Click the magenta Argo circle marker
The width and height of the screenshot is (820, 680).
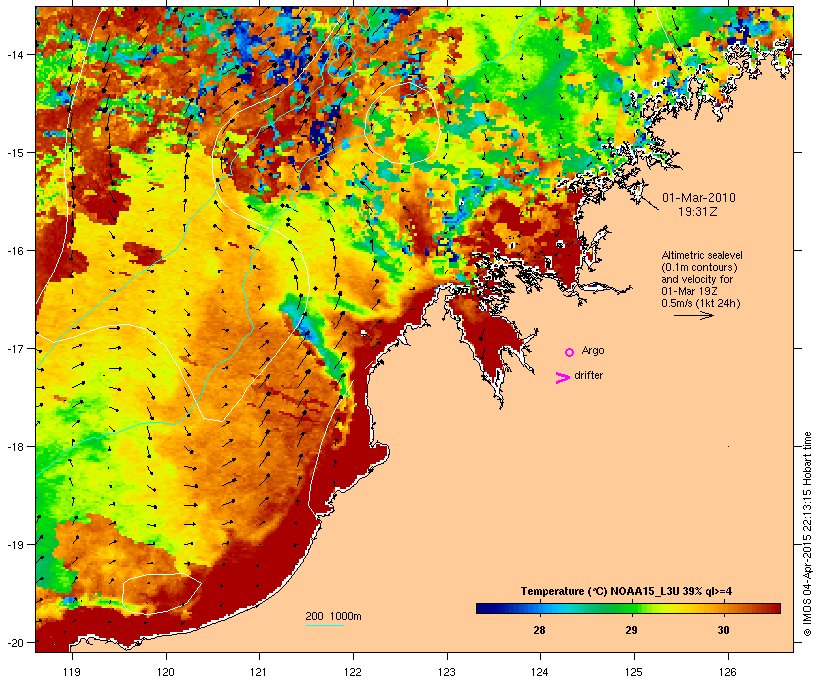[570, 352]
